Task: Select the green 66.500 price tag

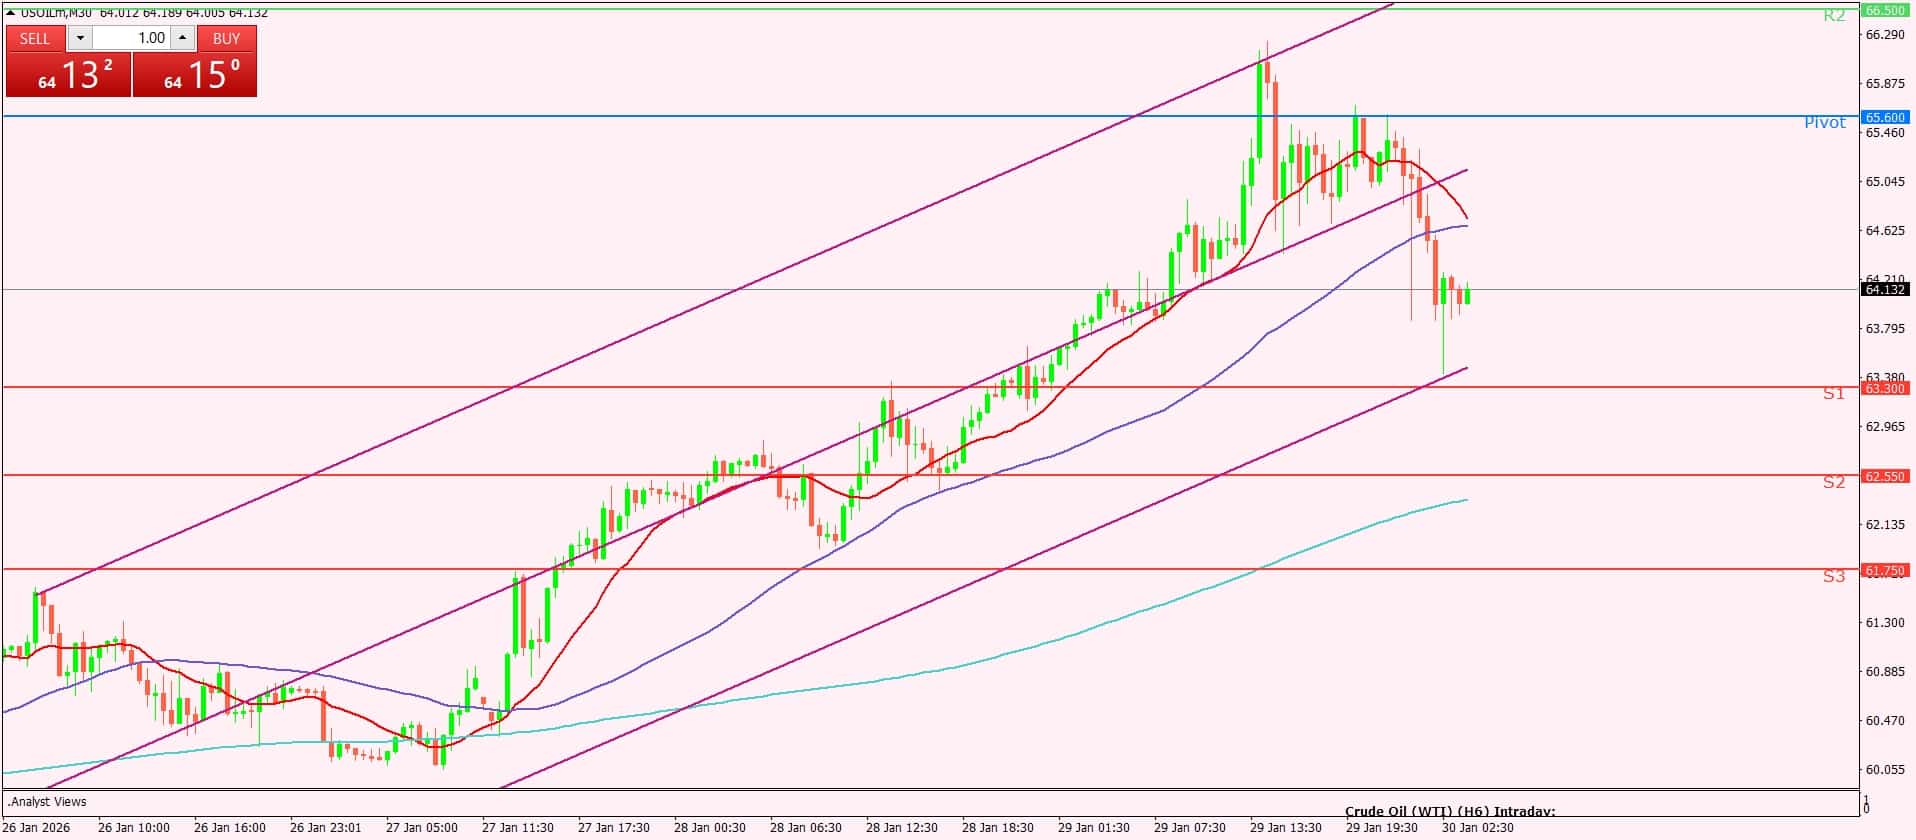Action: (x=1885, y=10)
